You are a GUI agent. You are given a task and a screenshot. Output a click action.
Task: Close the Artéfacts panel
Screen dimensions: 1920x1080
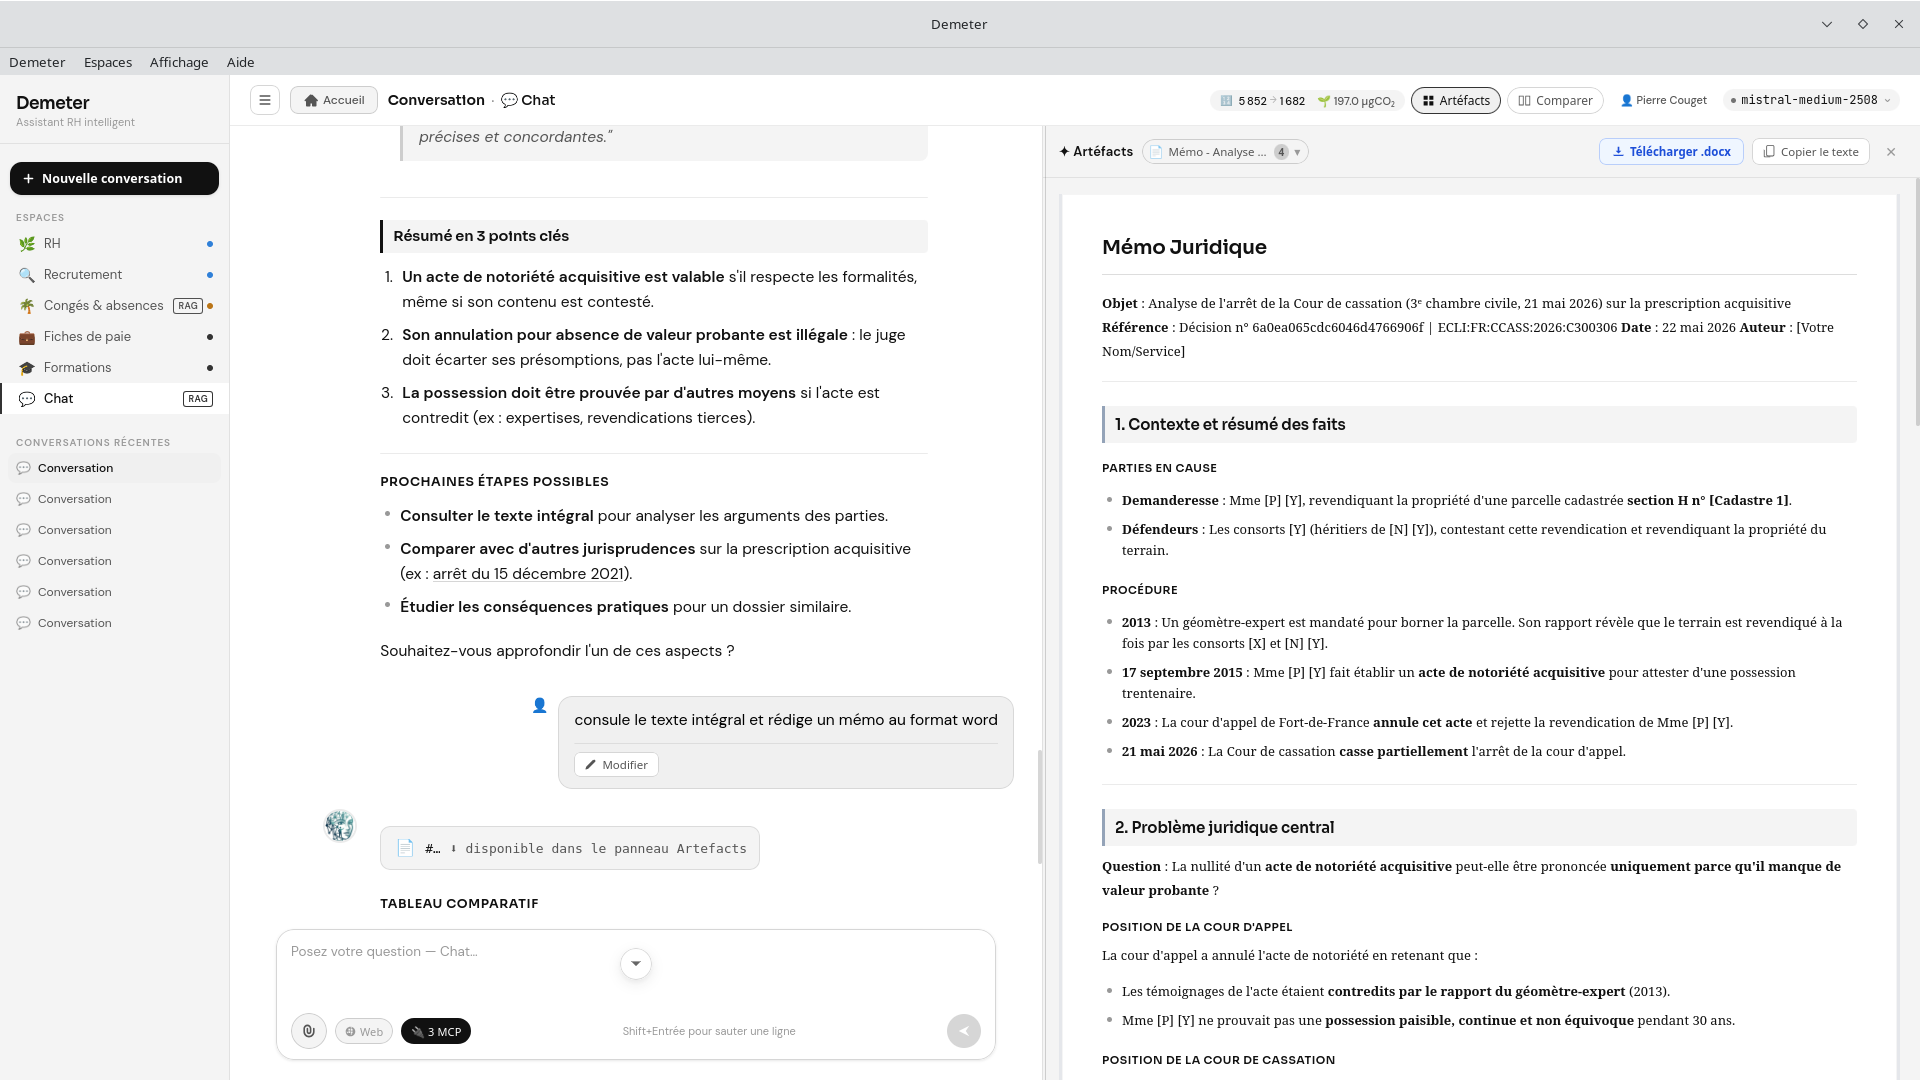click(1891, 152)
